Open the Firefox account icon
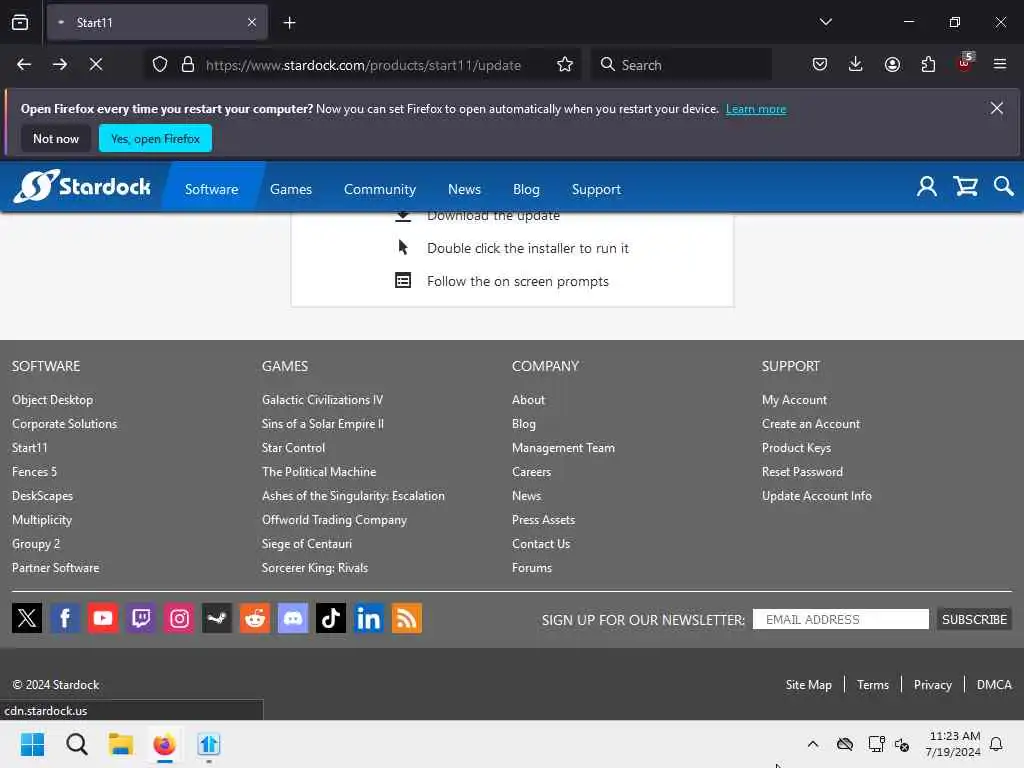 click(892, 64)
